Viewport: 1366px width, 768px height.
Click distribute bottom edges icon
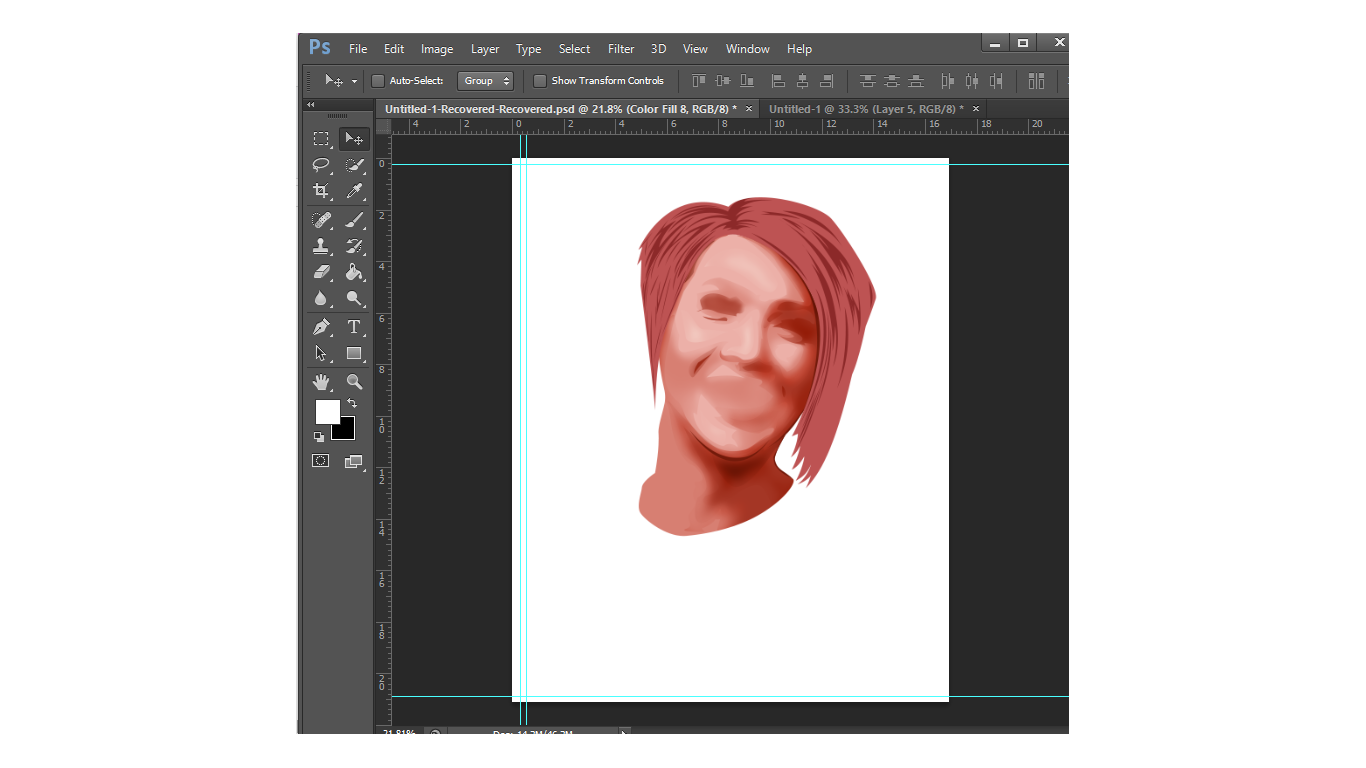[x=915, y=81]
